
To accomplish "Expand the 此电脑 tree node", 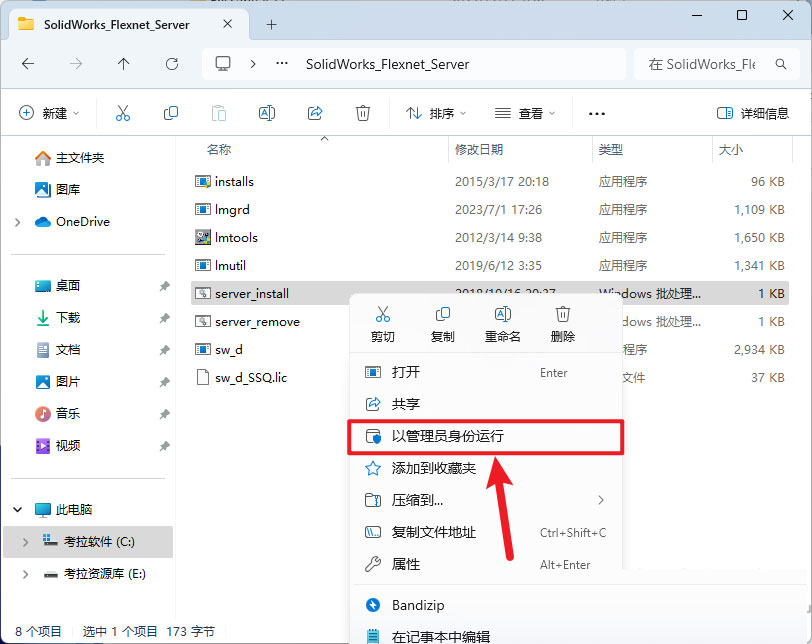I will tap(18, 510).
